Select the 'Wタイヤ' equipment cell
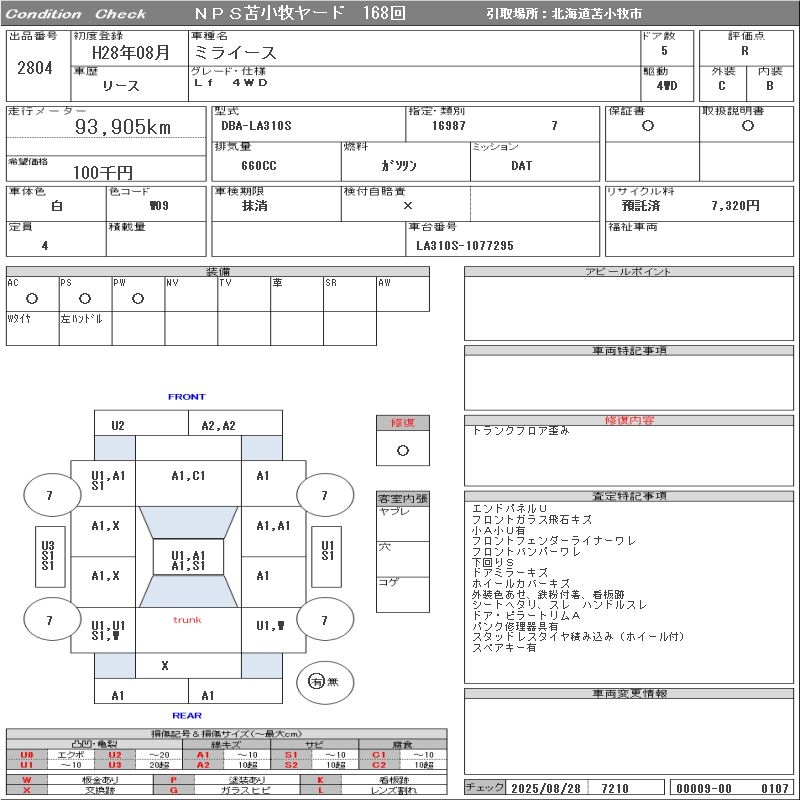This screenshot has height=800, width=800. [33, 329]
